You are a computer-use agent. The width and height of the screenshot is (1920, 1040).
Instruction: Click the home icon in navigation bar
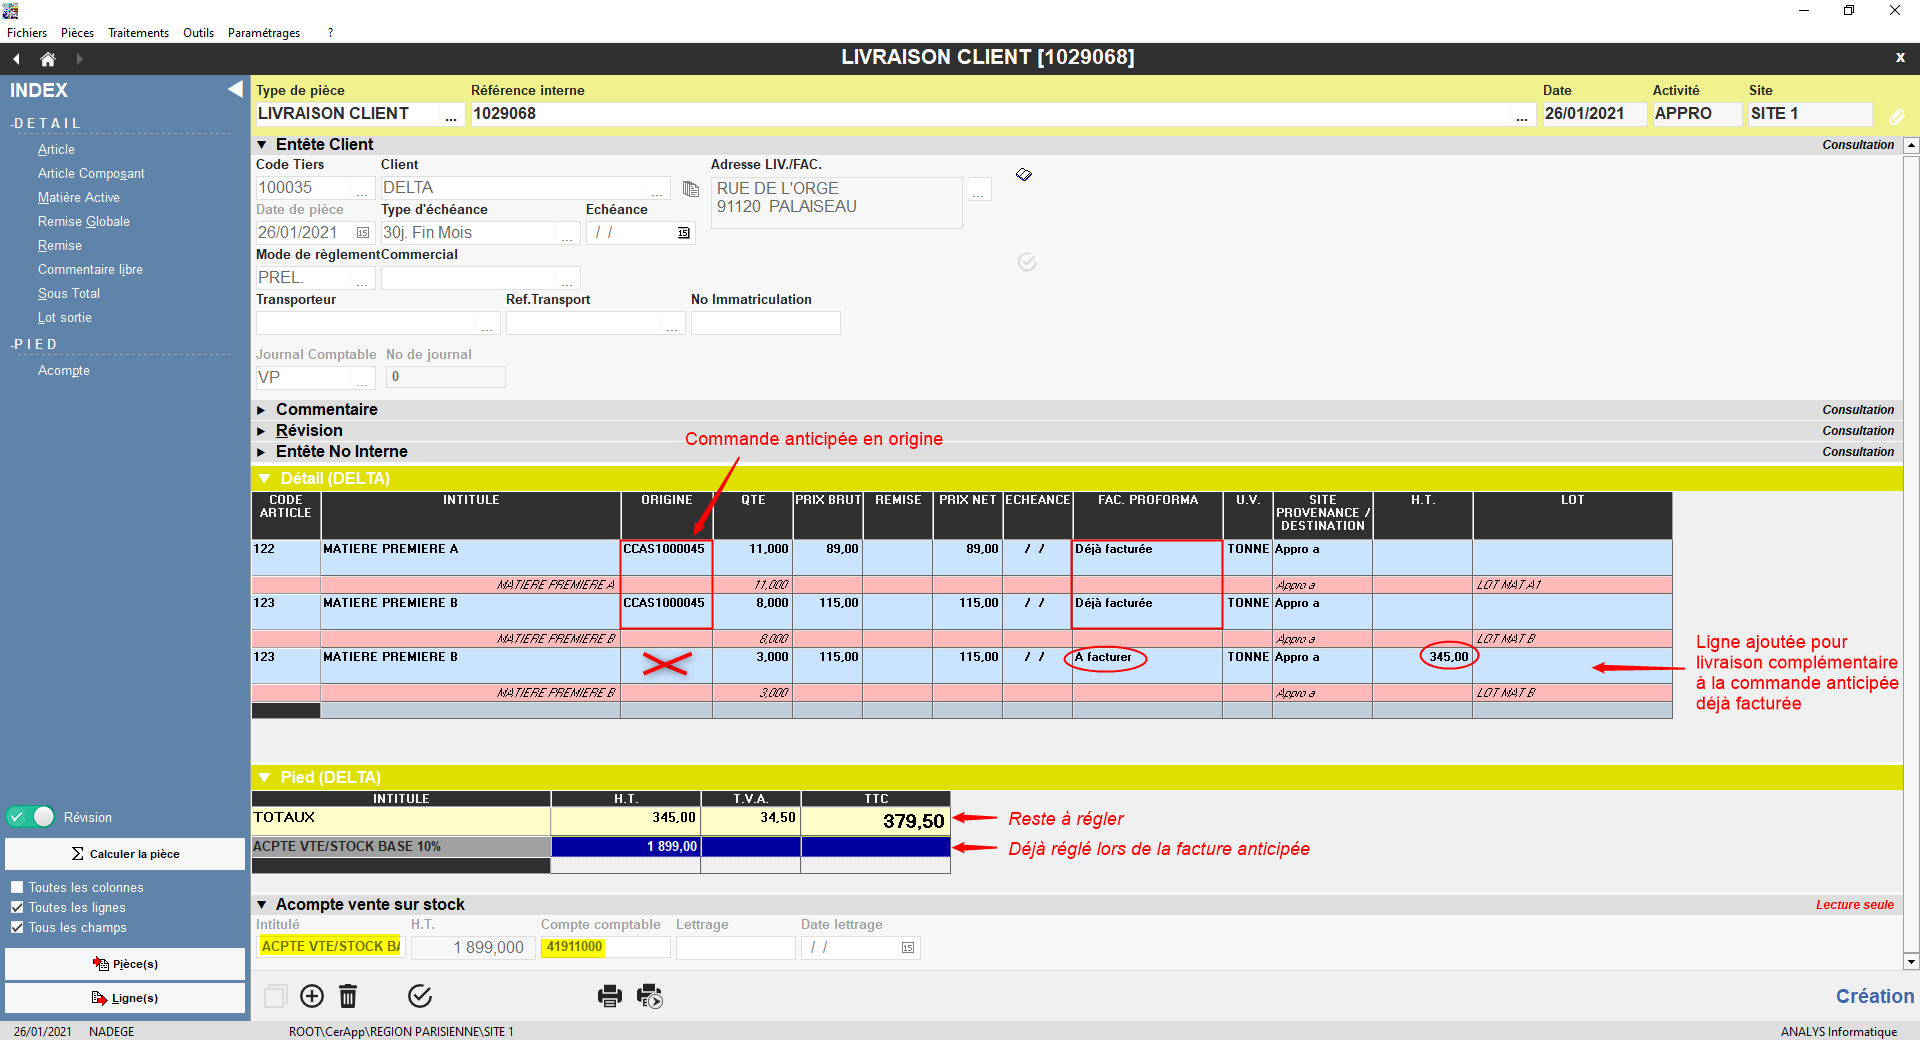(x=47, y=59)
